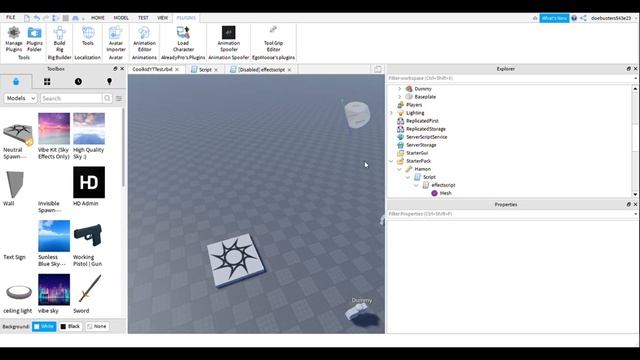Switch to the TEST ribbon tab
The image size is (640, 360).
coord(143,18)
